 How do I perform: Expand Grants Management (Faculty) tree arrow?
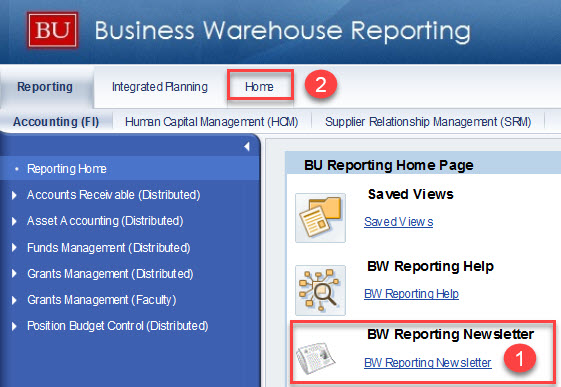14,300
